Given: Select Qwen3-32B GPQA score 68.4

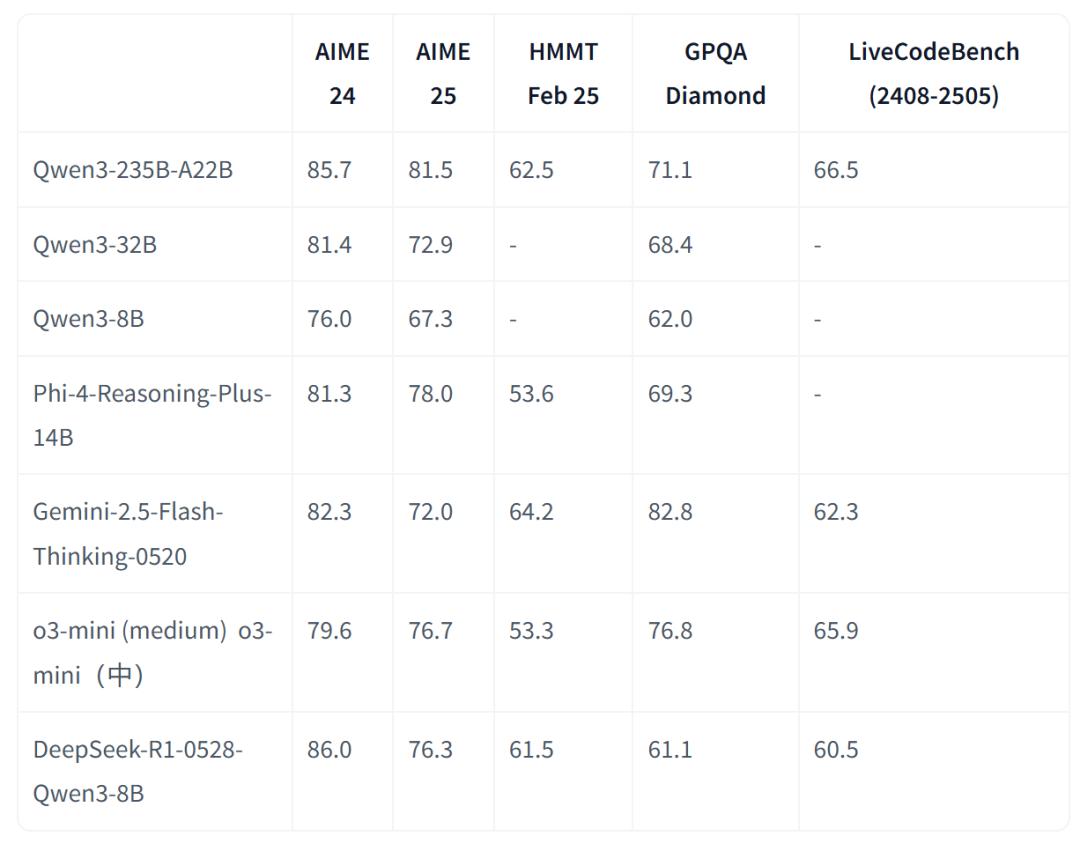Looking at the screenshot, I should point(670,245).
